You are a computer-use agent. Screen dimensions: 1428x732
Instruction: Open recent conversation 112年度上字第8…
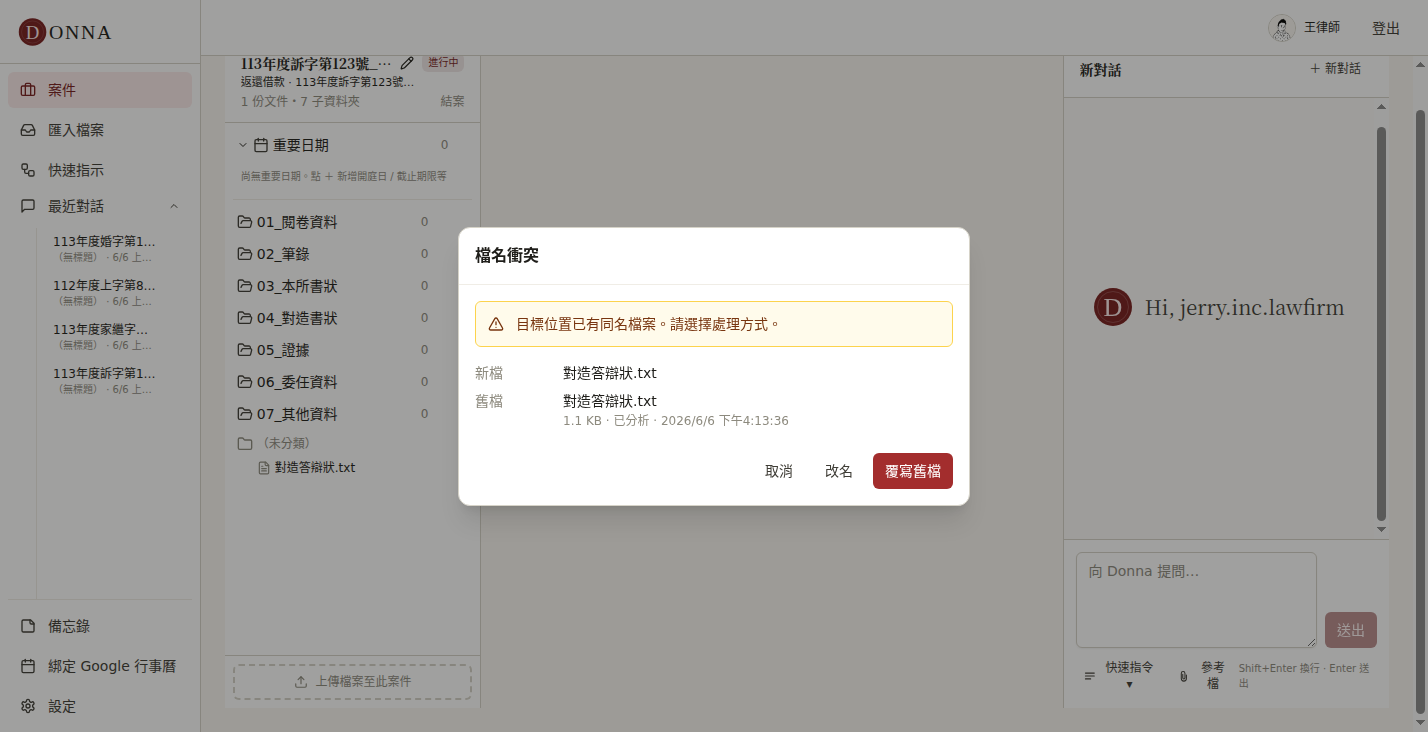(104, 293)
